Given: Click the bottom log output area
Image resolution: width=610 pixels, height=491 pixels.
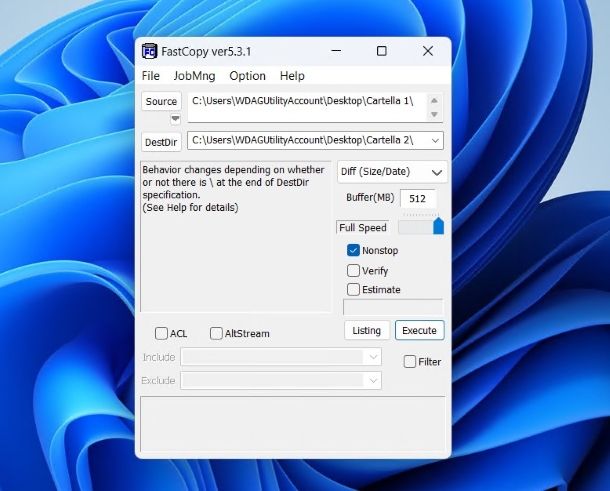Looking at the screenshot, I should click(293, 424).
